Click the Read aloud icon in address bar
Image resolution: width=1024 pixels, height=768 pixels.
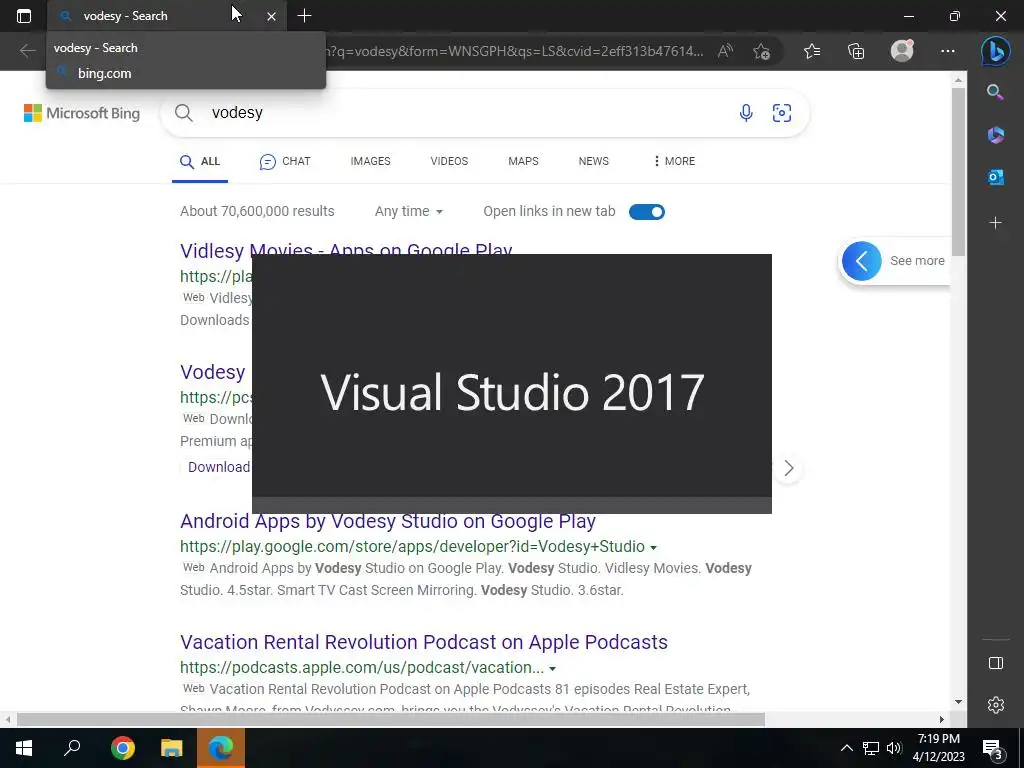pos(725,51)
